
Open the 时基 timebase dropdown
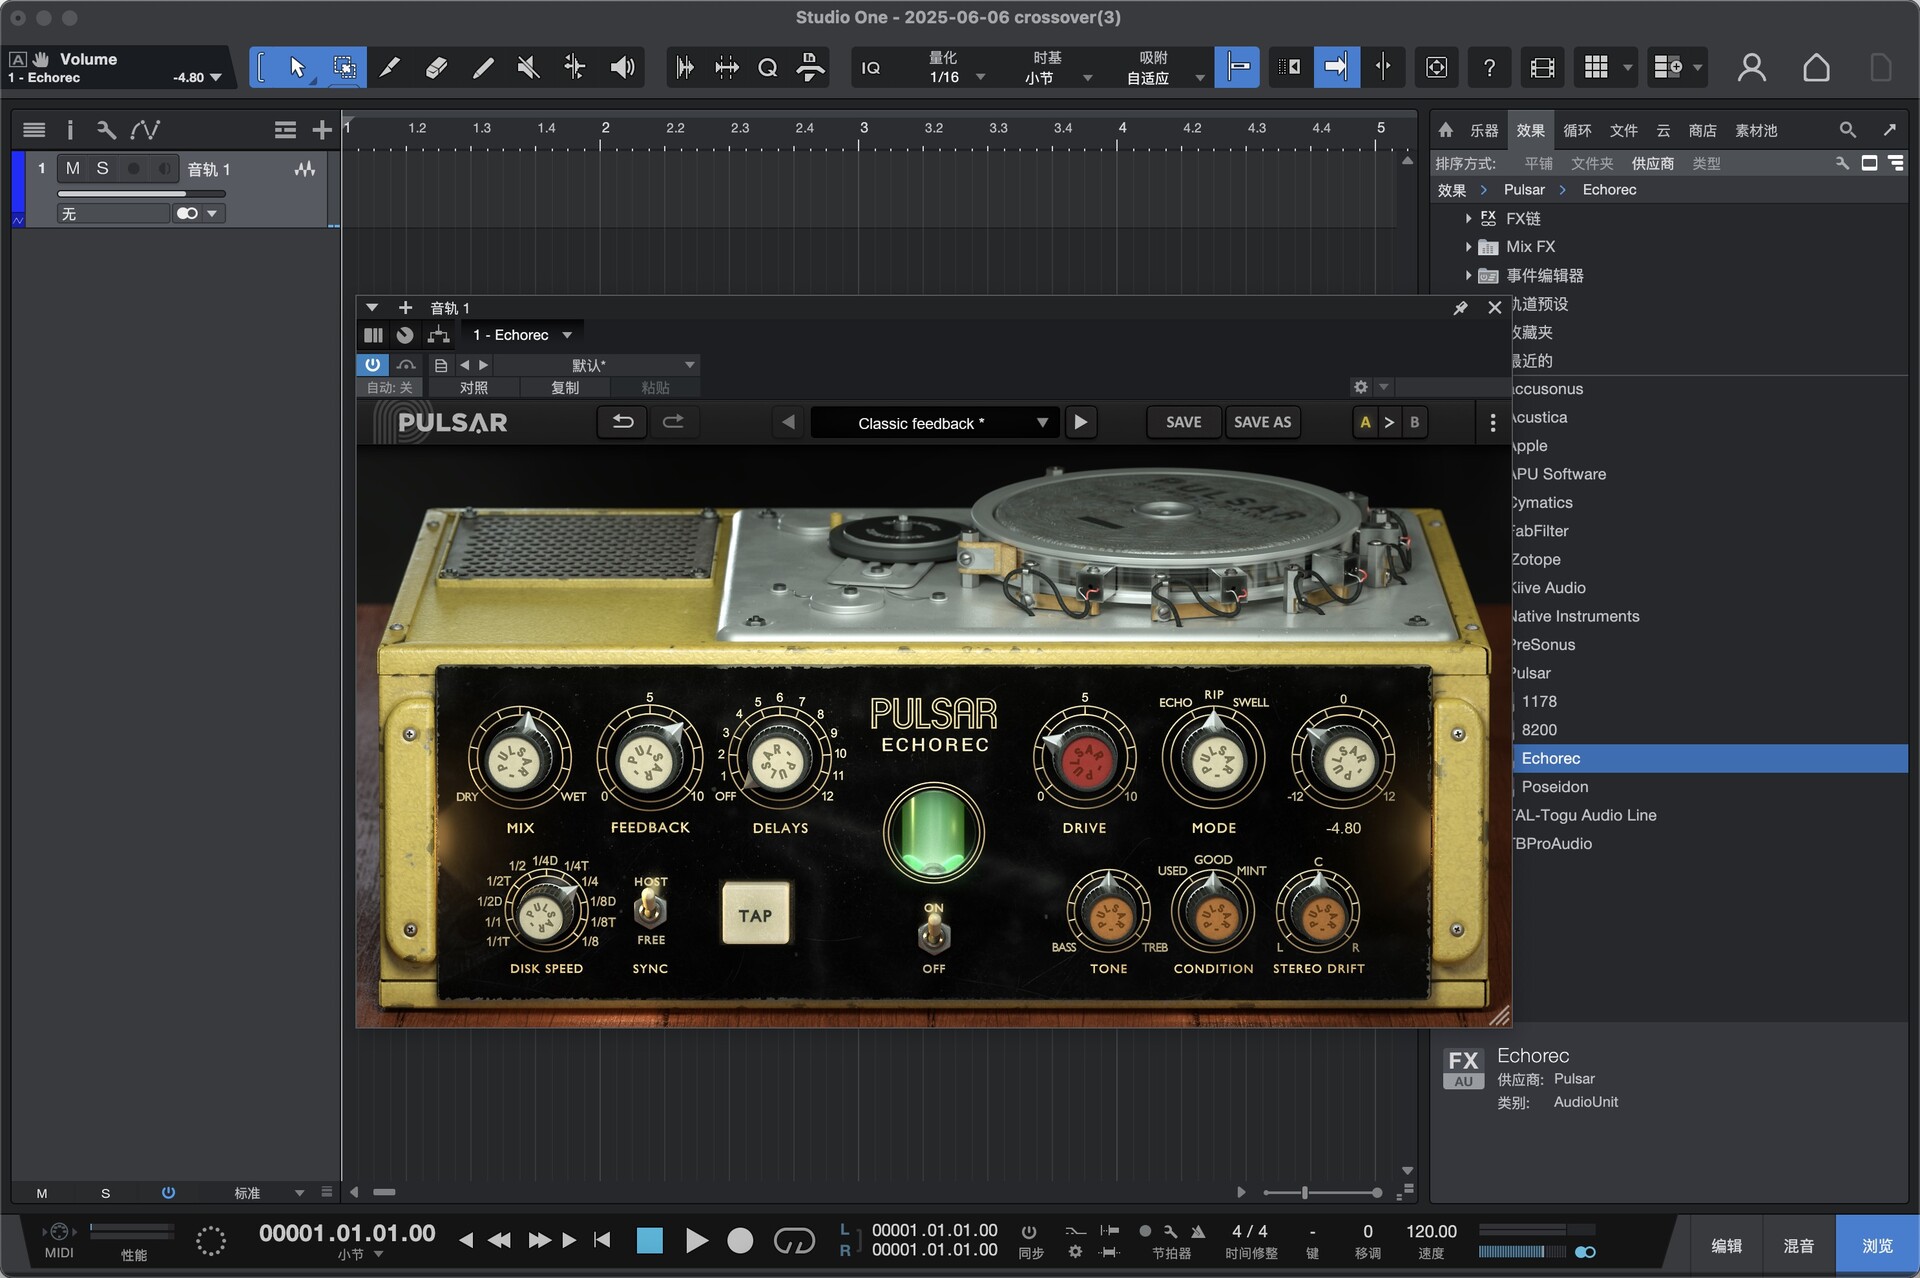(x=1057, y=77)
